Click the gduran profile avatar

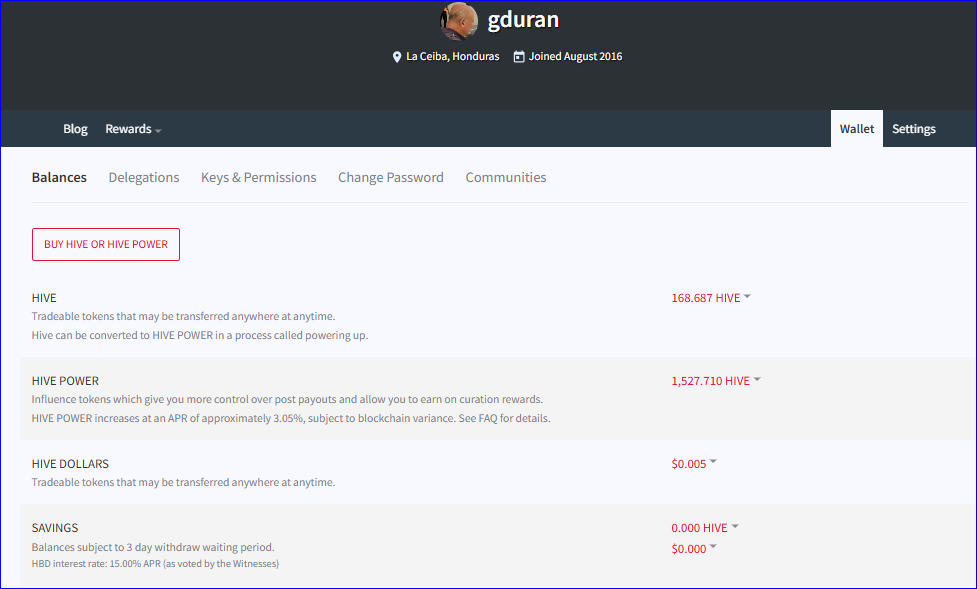tap(459, 21)
